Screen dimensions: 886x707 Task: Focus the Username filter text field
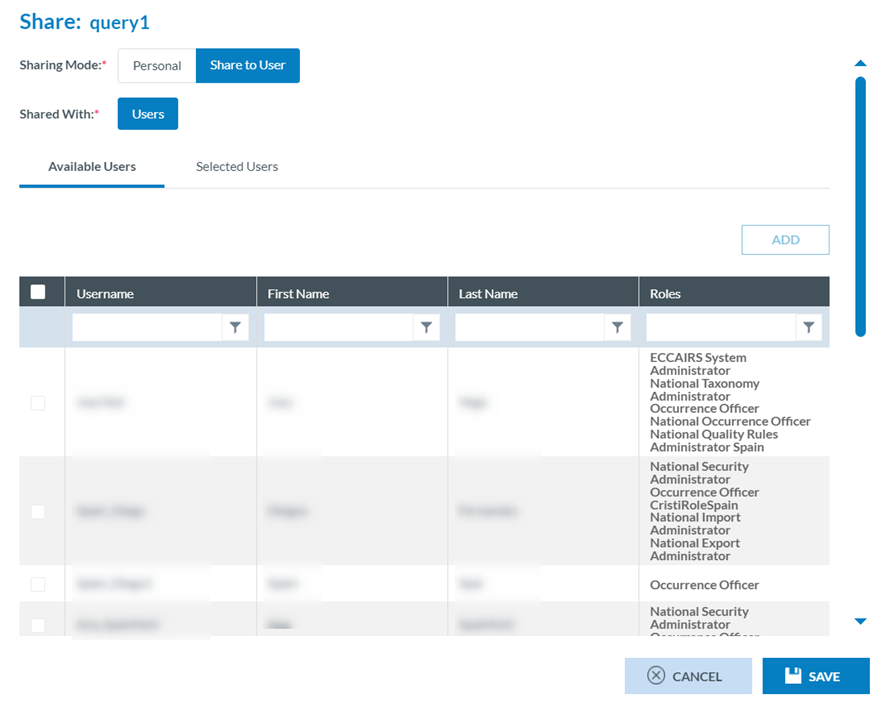click(147, 327)
